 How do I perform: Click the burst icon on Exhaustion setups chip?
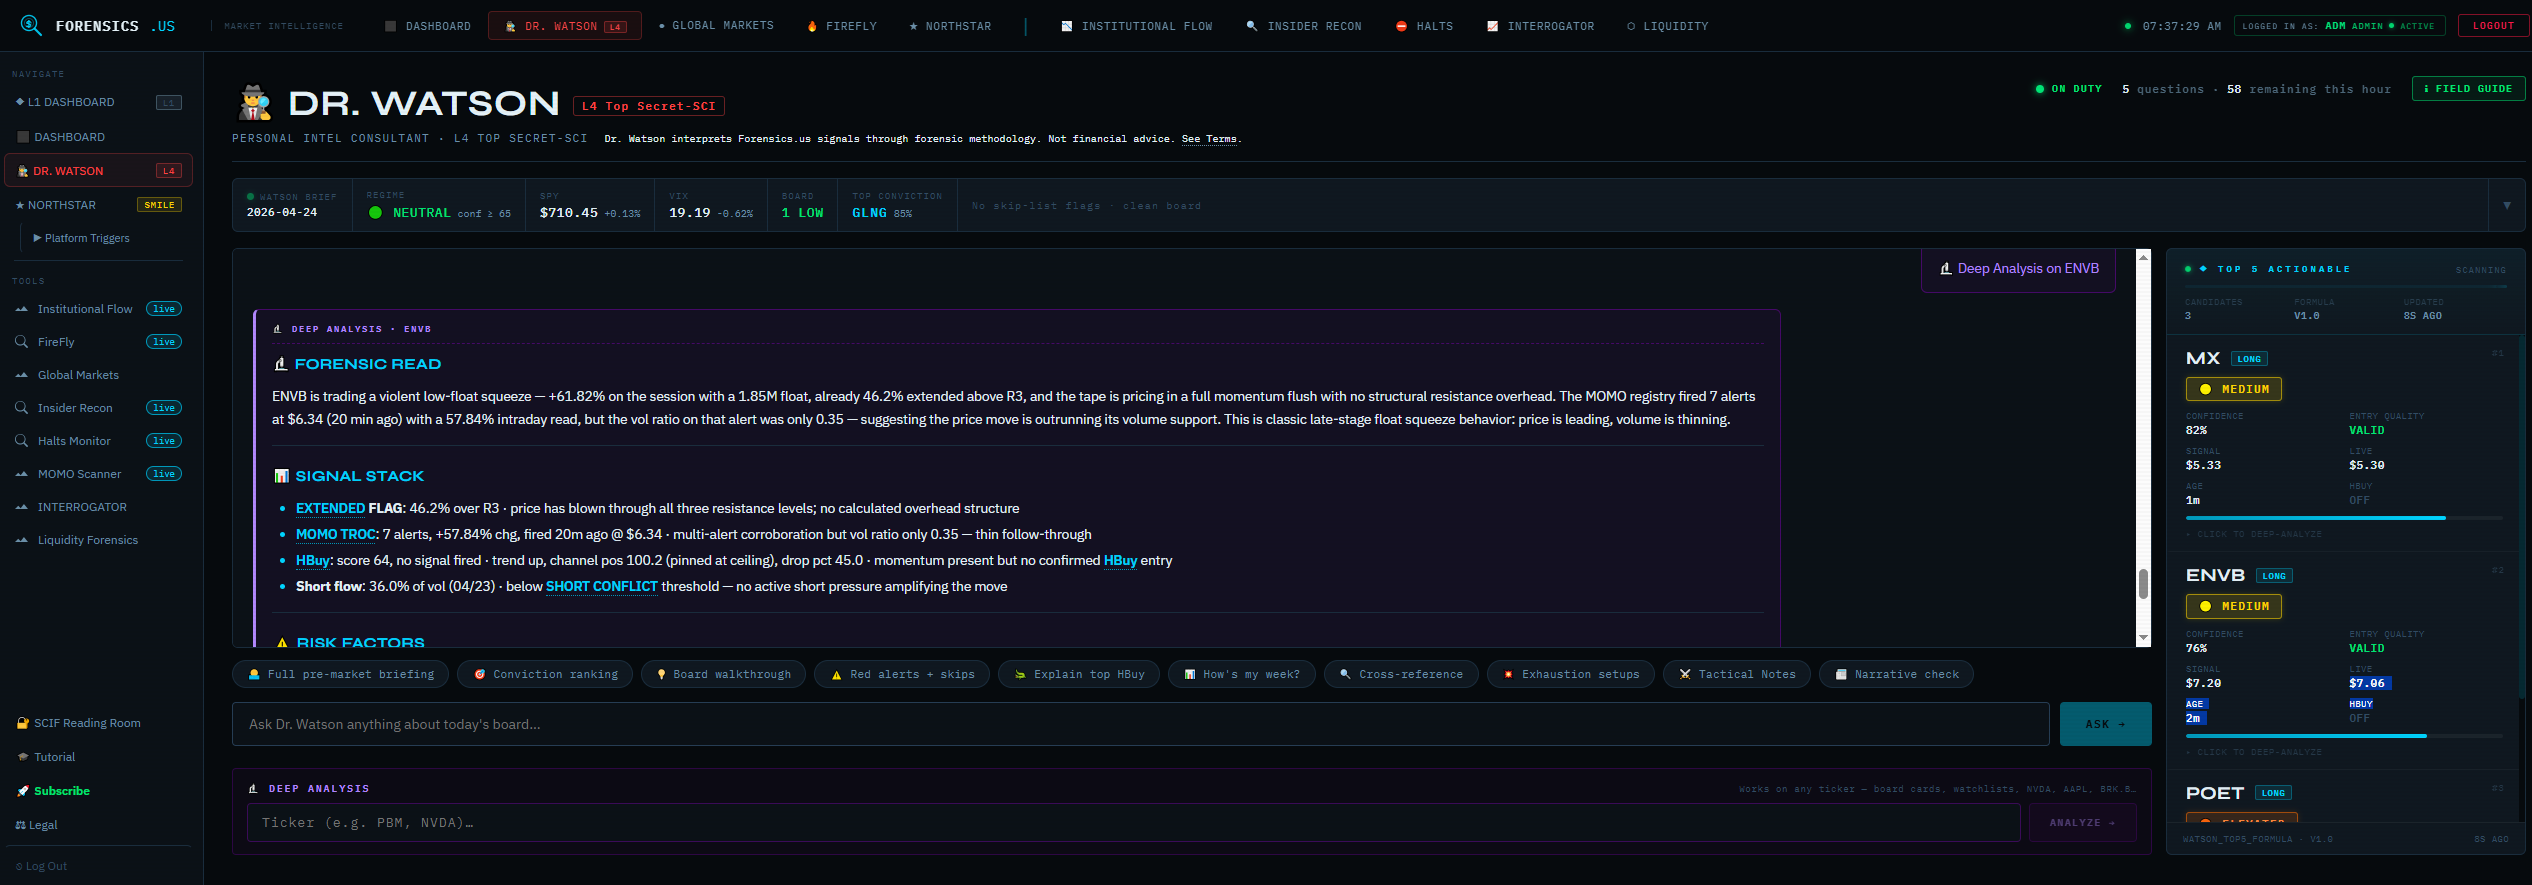pyautogui.click(x=1508, y=675)
